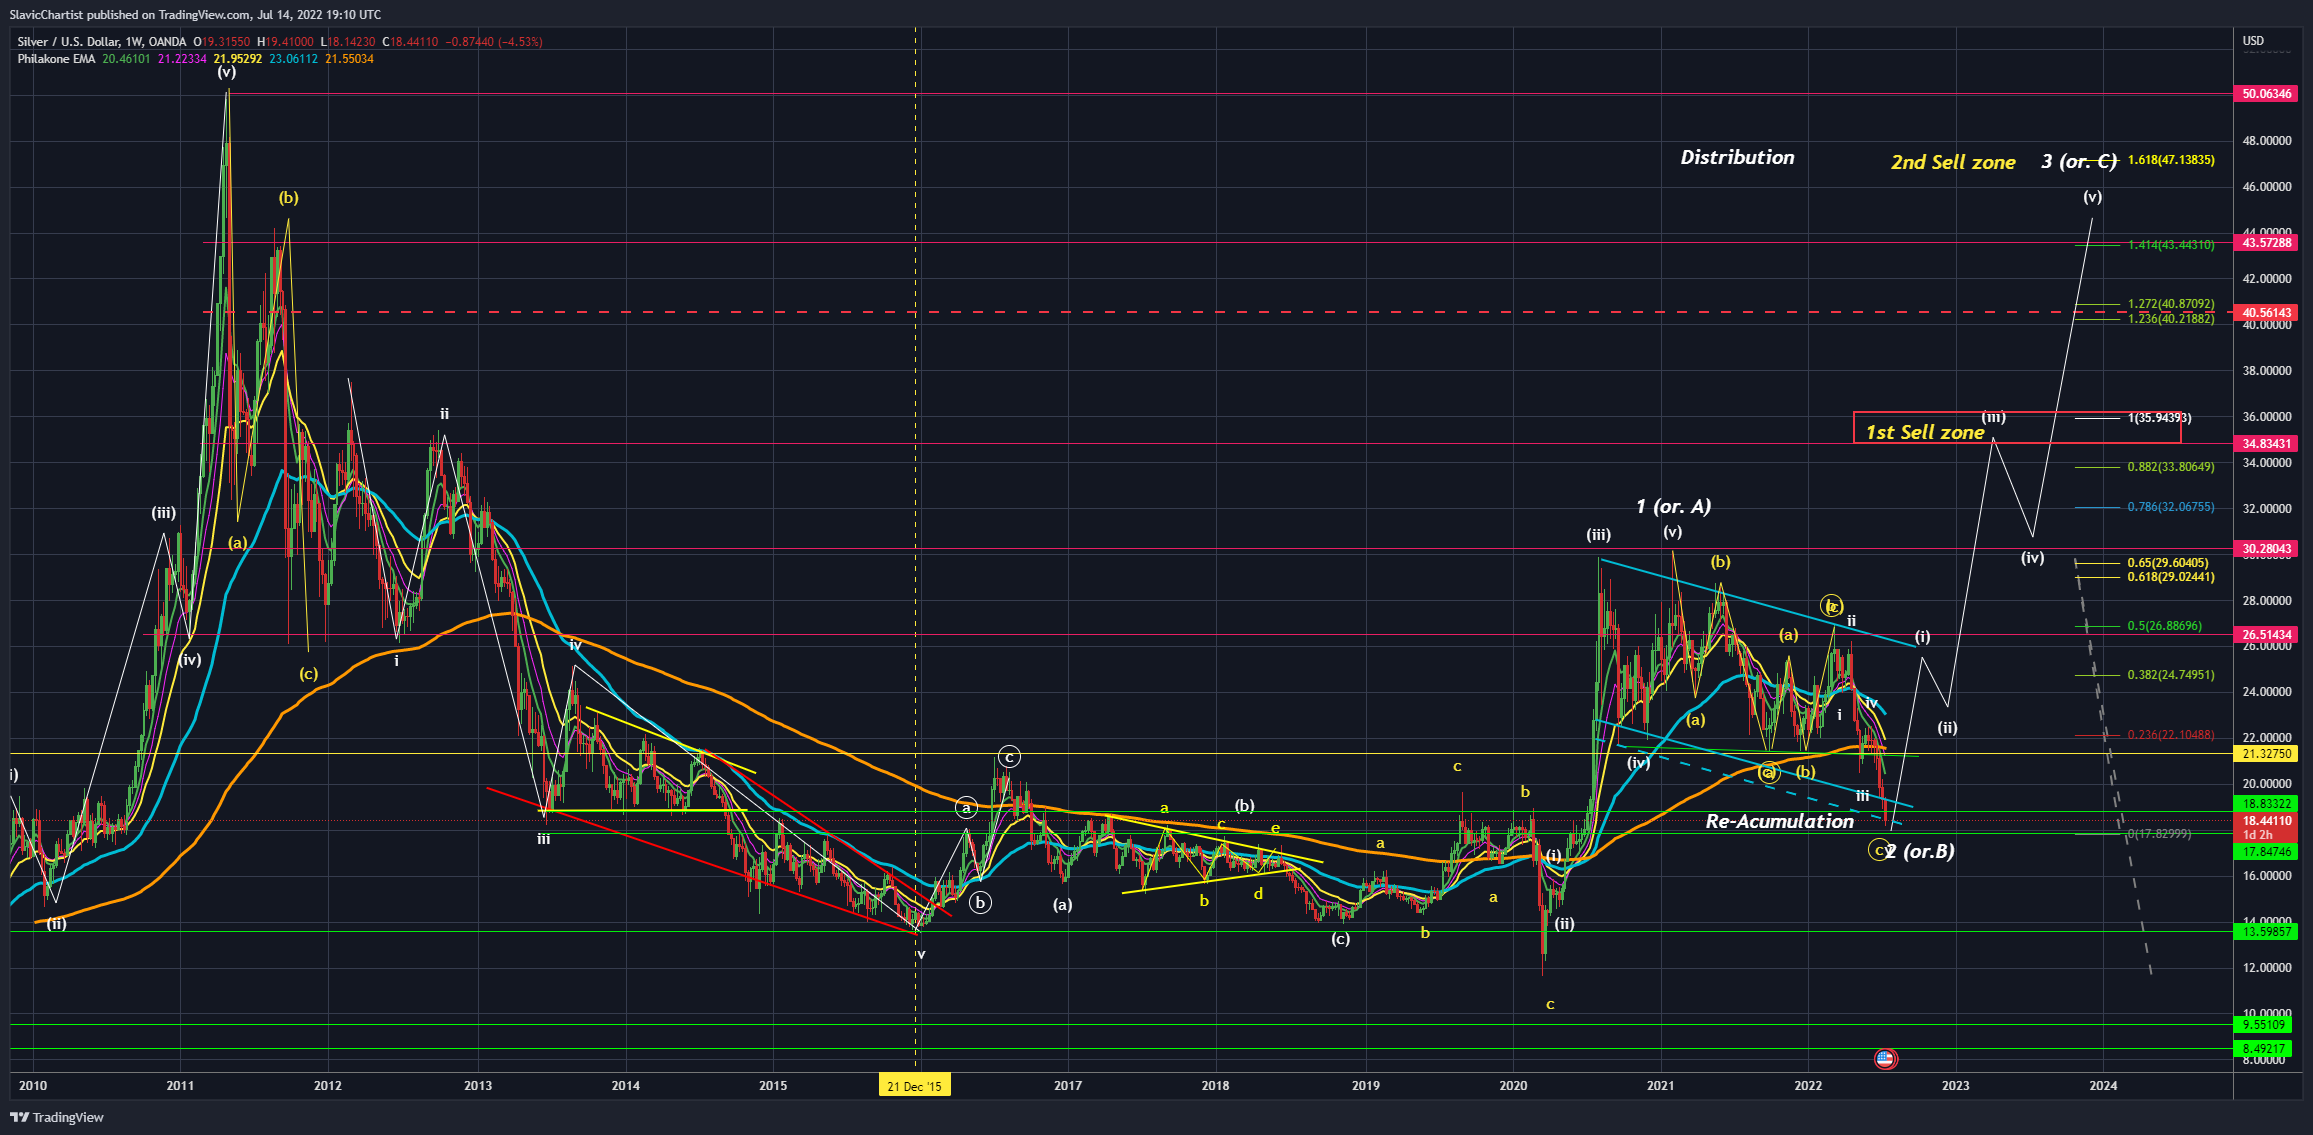Click the 43.57288 price axis label
This screenshot has width=2313, height=1135.
point(2266,243)
